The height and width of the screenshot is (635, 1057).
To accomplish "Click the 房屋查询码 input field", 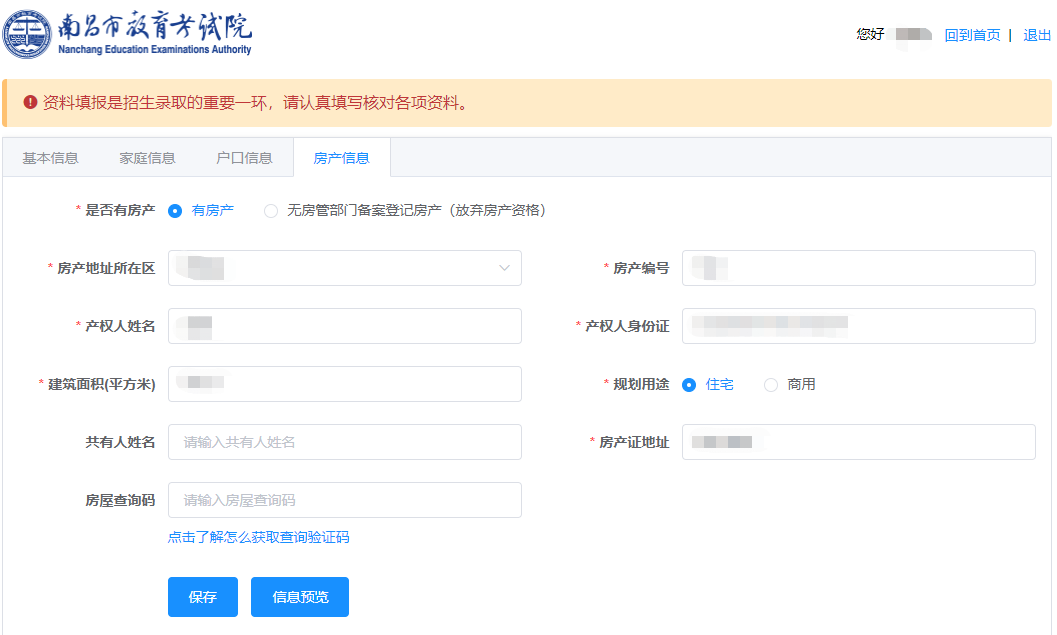I will [x=344, y=500].
